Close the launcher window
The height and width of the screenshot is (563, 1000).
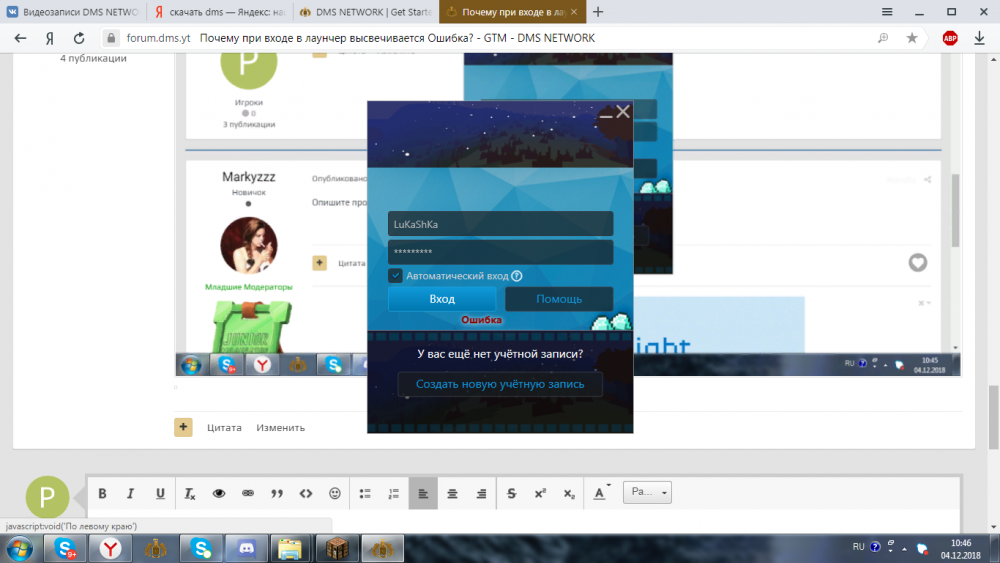pos(623,112)
